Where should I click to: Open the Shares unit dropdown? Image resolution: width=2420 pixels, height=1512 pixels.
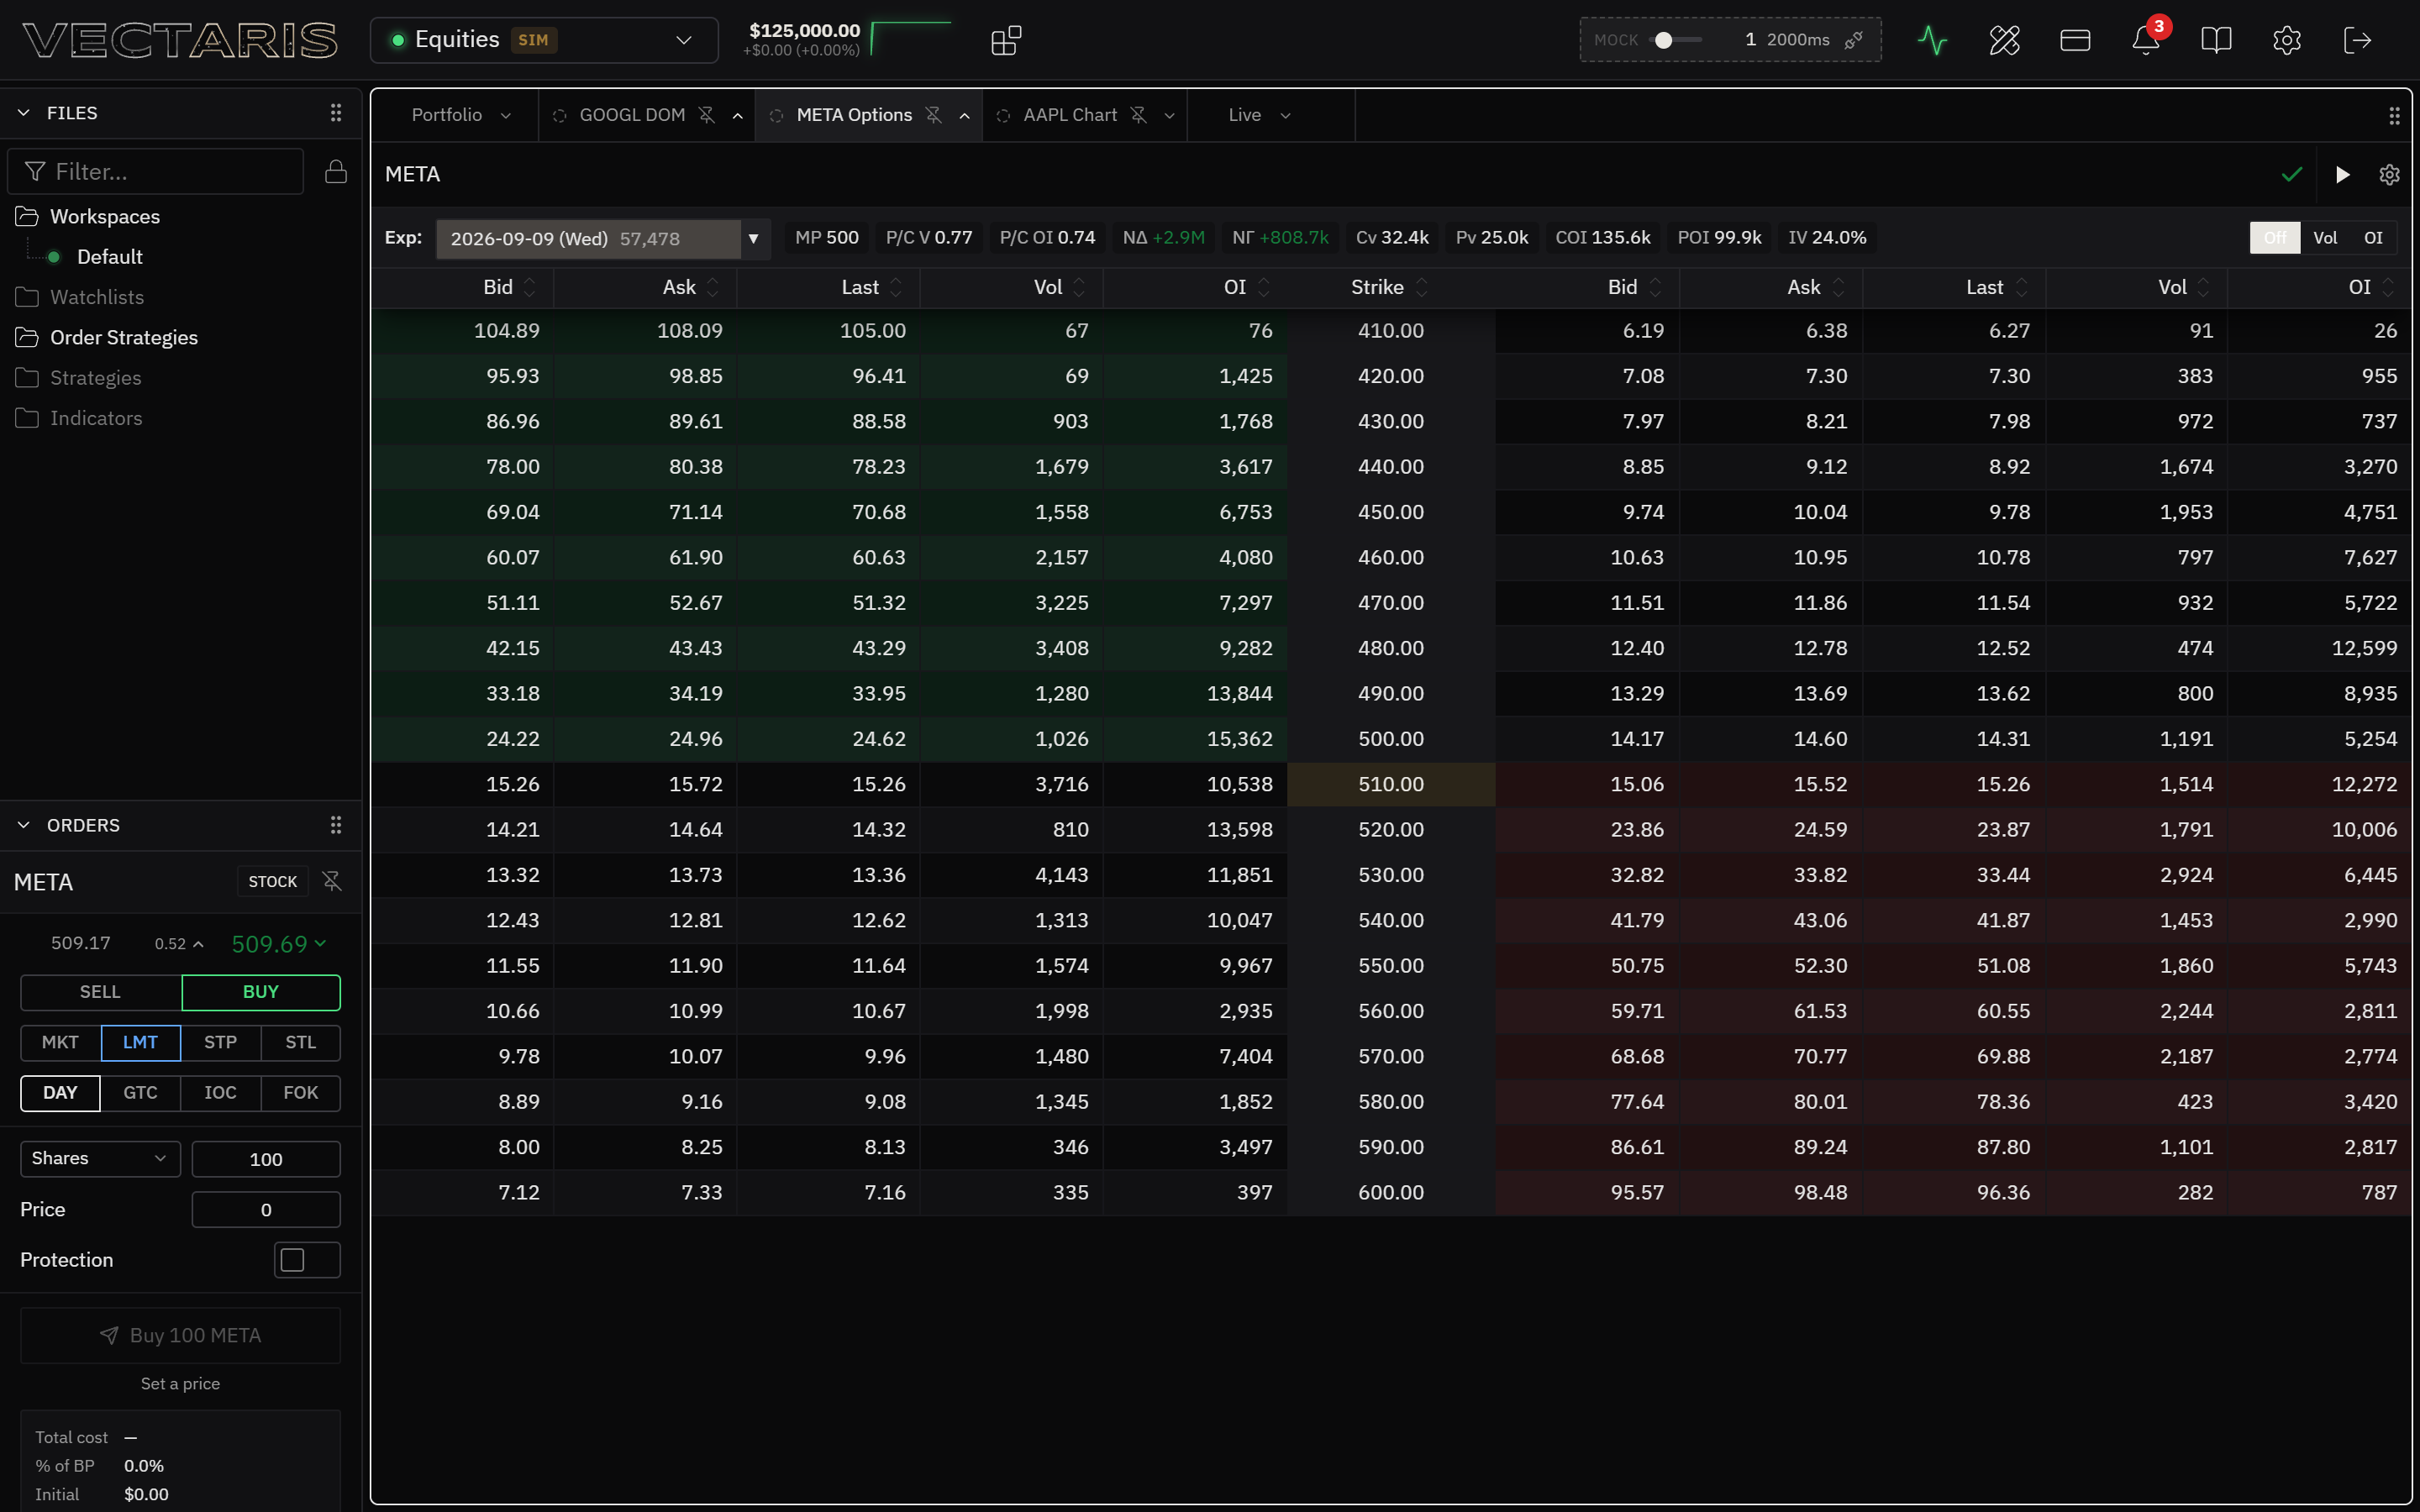(100, 1158)
